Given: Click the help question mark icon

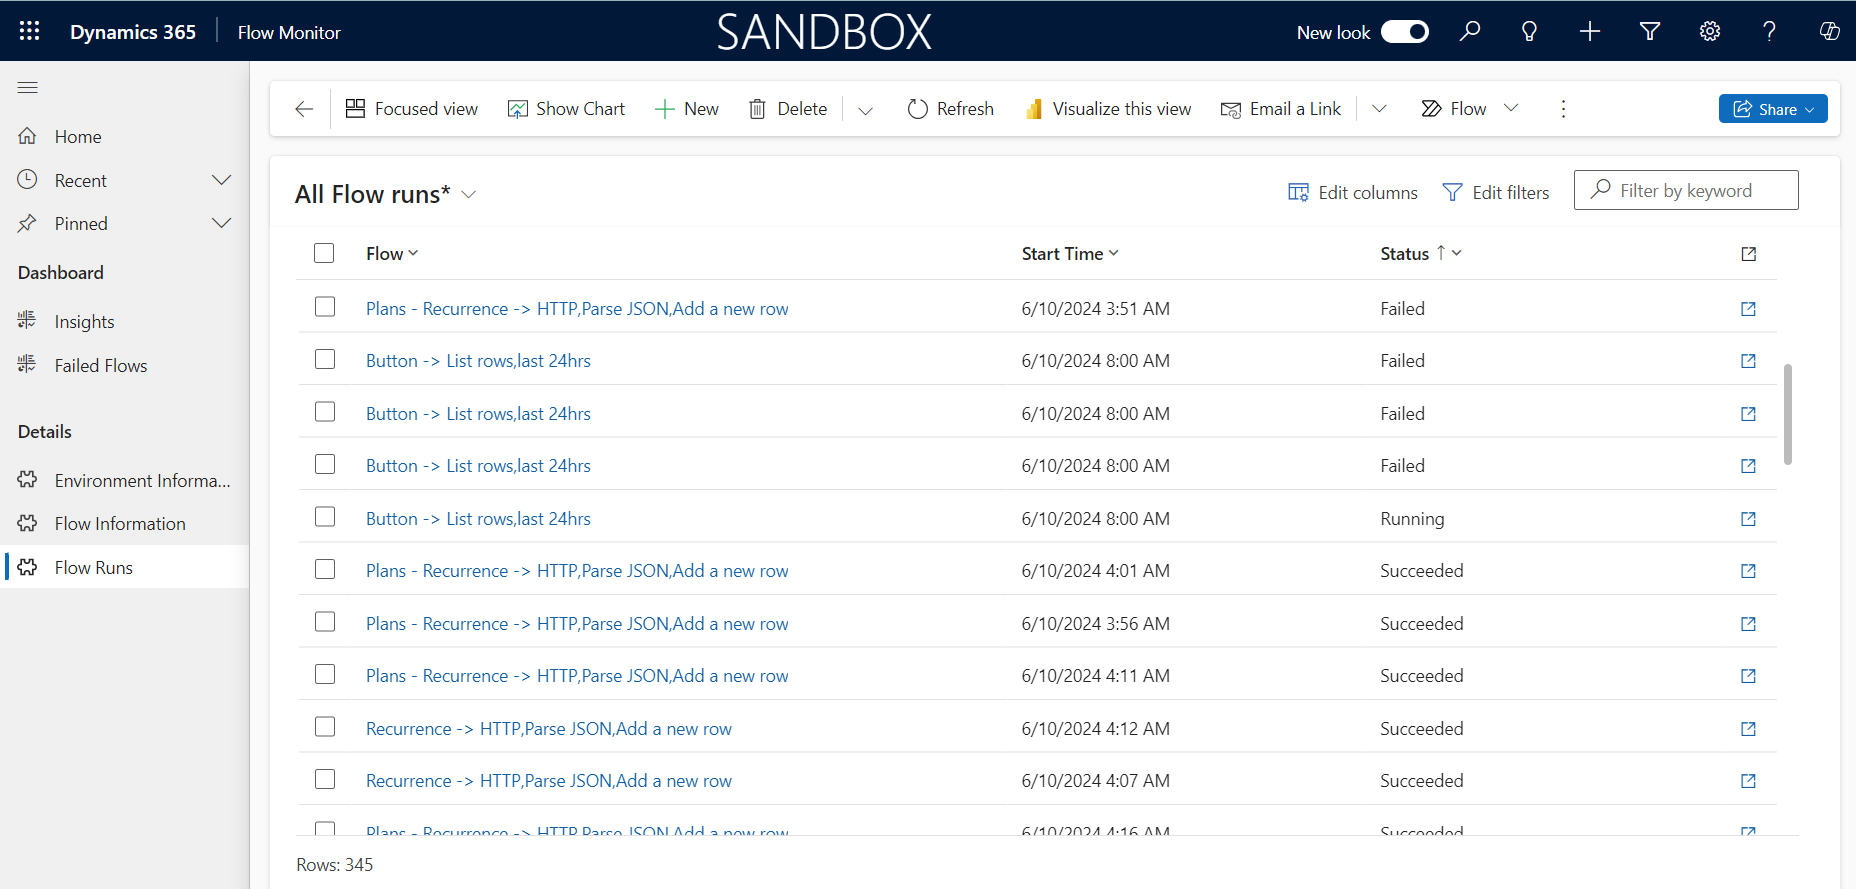Looking at the screenshot, I should pyautogui.click(x=1769, y=31).
